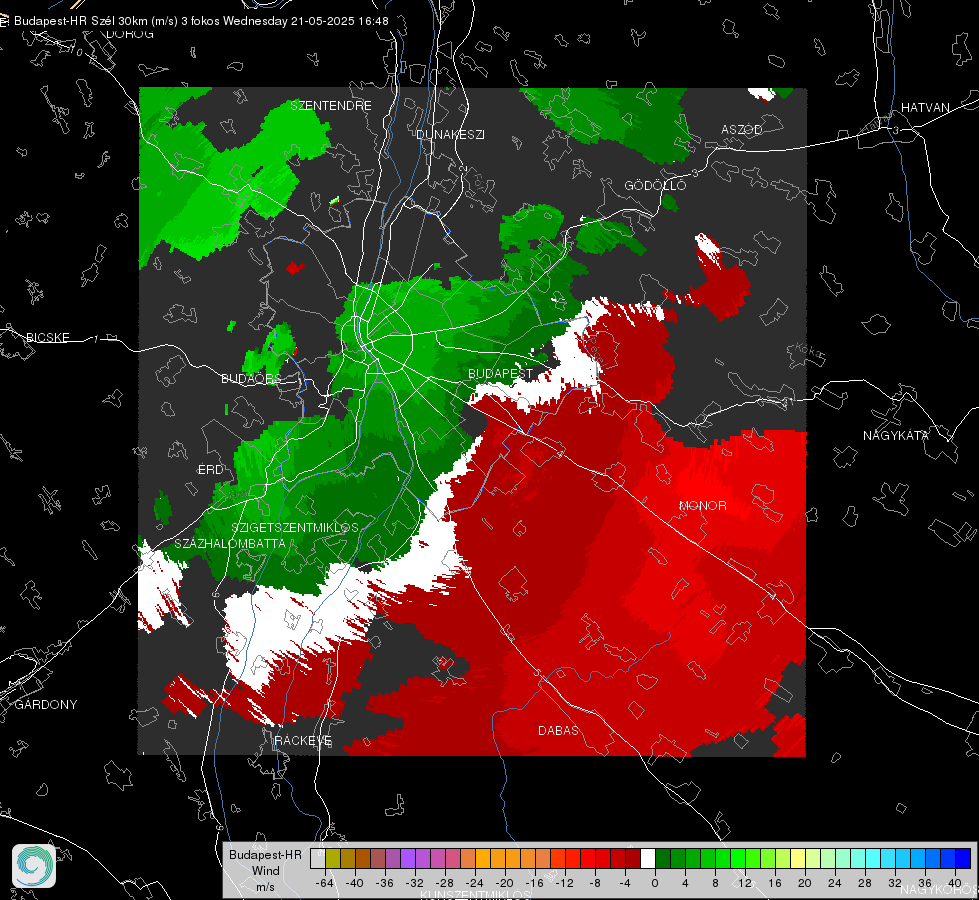Click the 28 legend tick label
Image resolution: width=979 pixels, height=900 pixels.
pos(865,883)
